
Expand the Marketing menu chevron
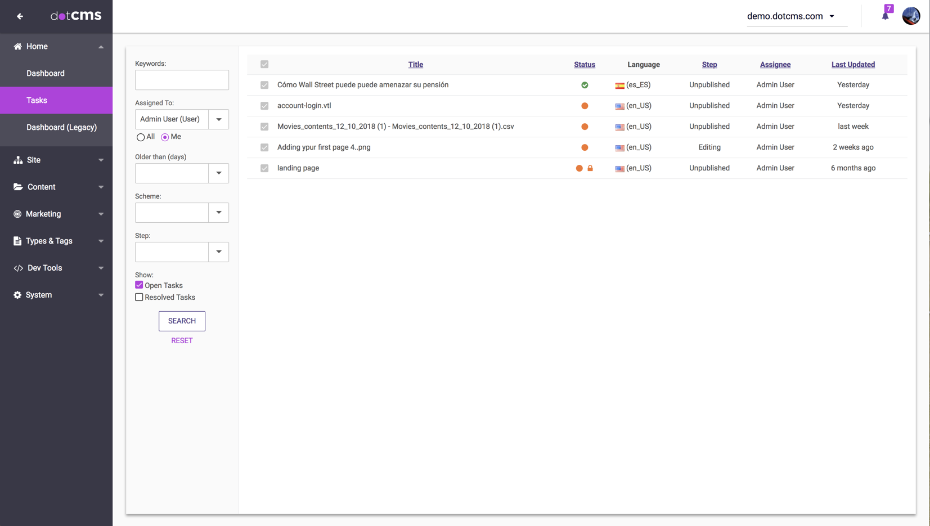coord(101,214)
